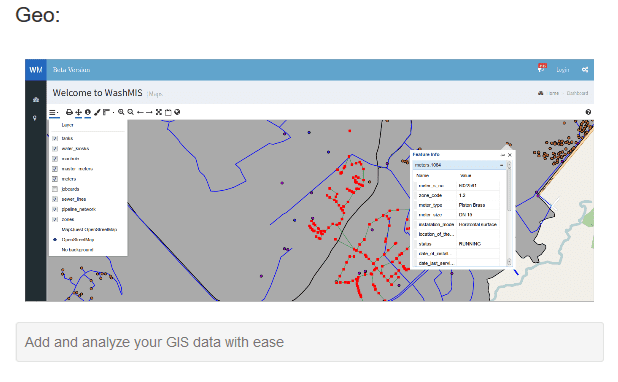618x382 pixels.
Task: Enable the jobcards layer checkbox
Action: [55, 189]
